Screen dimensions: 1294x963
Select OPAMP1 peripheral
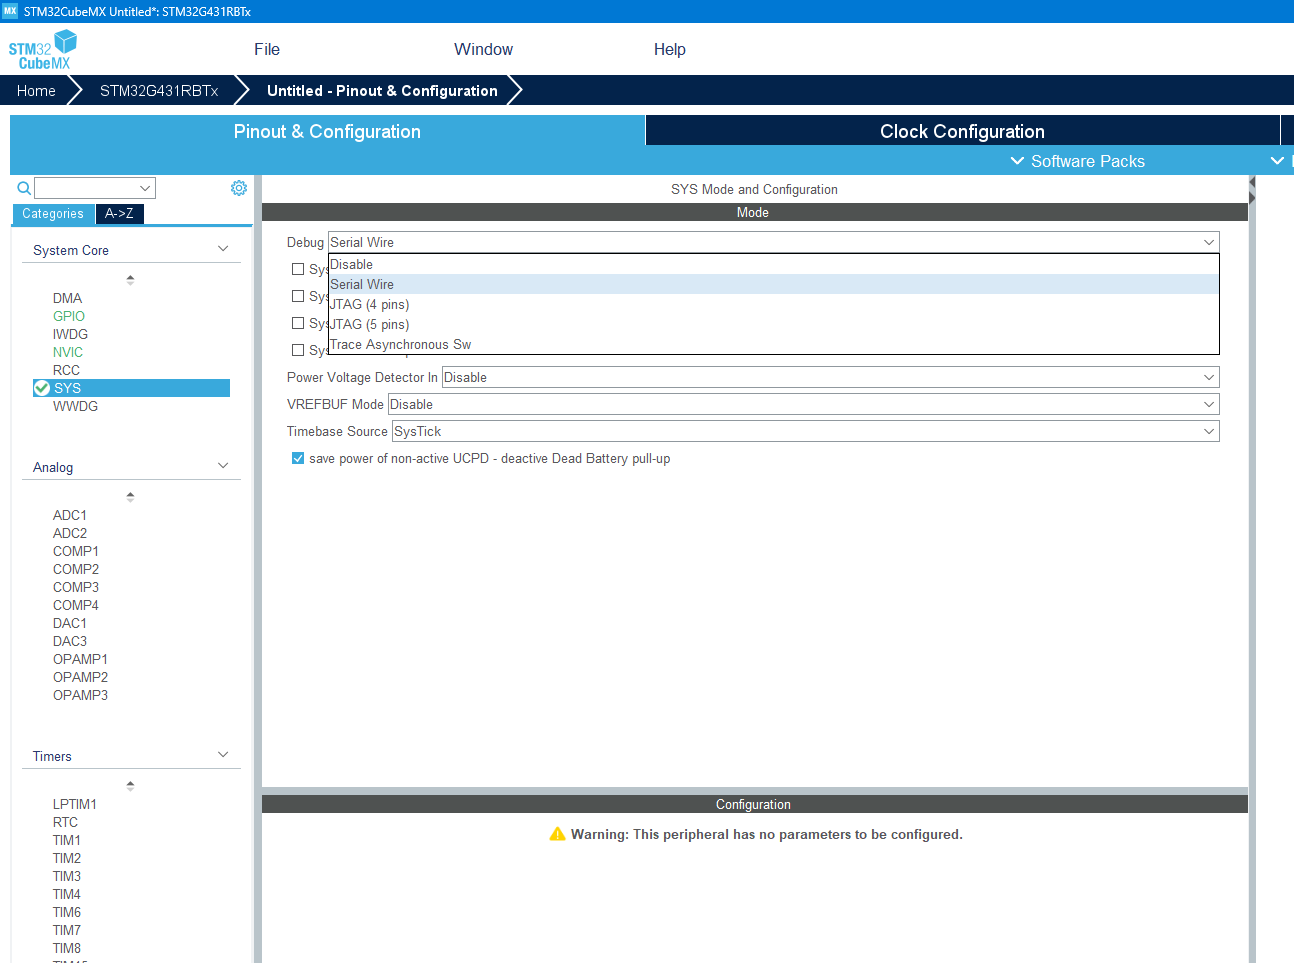point(80,659)
